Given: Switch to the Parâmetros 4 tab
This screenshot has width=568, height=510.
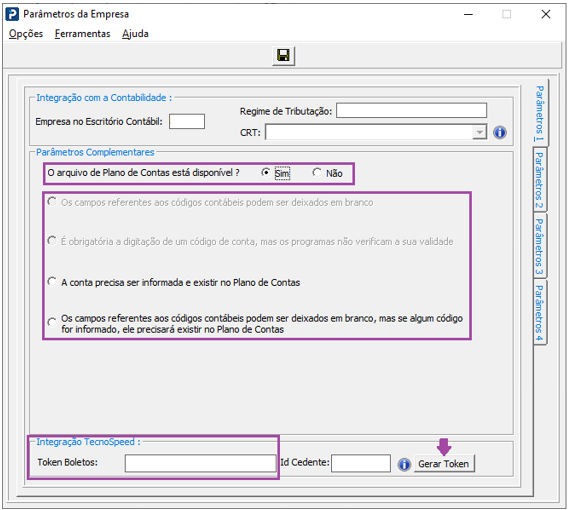Looking at the screenshot, I should click(x=540, y=313).
